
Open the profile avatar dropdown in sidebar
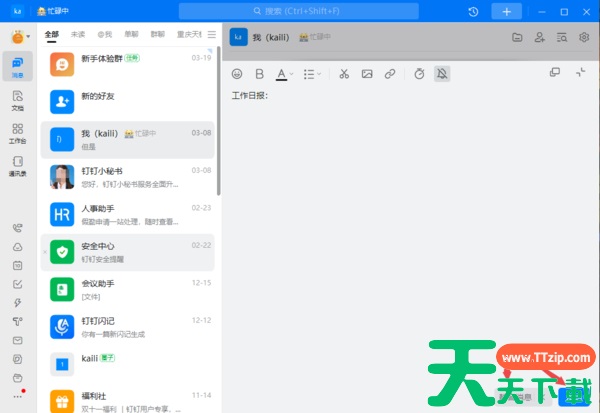click(20, 37)
